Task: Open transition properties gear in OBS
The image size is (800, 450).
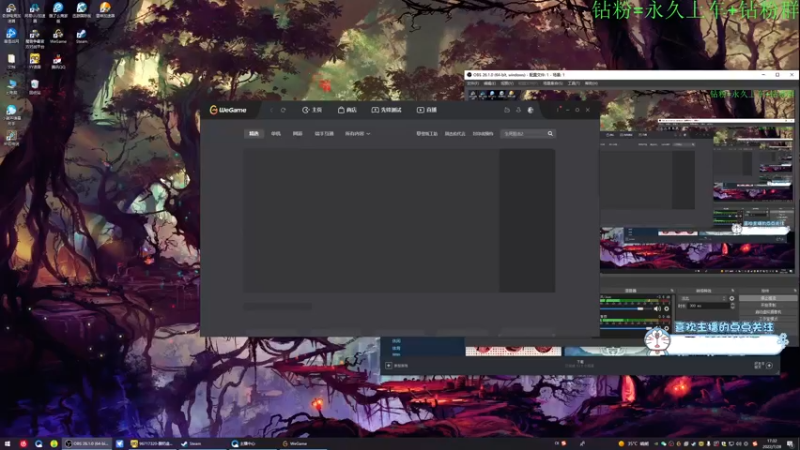Action: pyautogui.click(x=732, y=298)
